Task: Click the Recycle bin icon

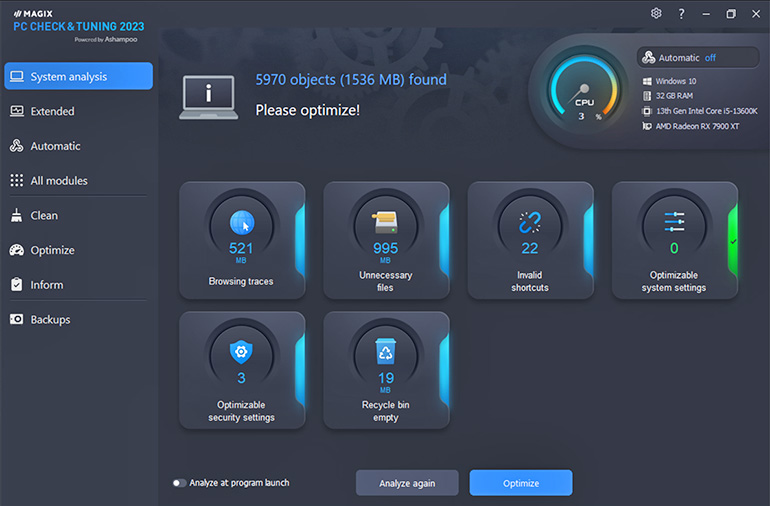Action: [x=385, y=351]
